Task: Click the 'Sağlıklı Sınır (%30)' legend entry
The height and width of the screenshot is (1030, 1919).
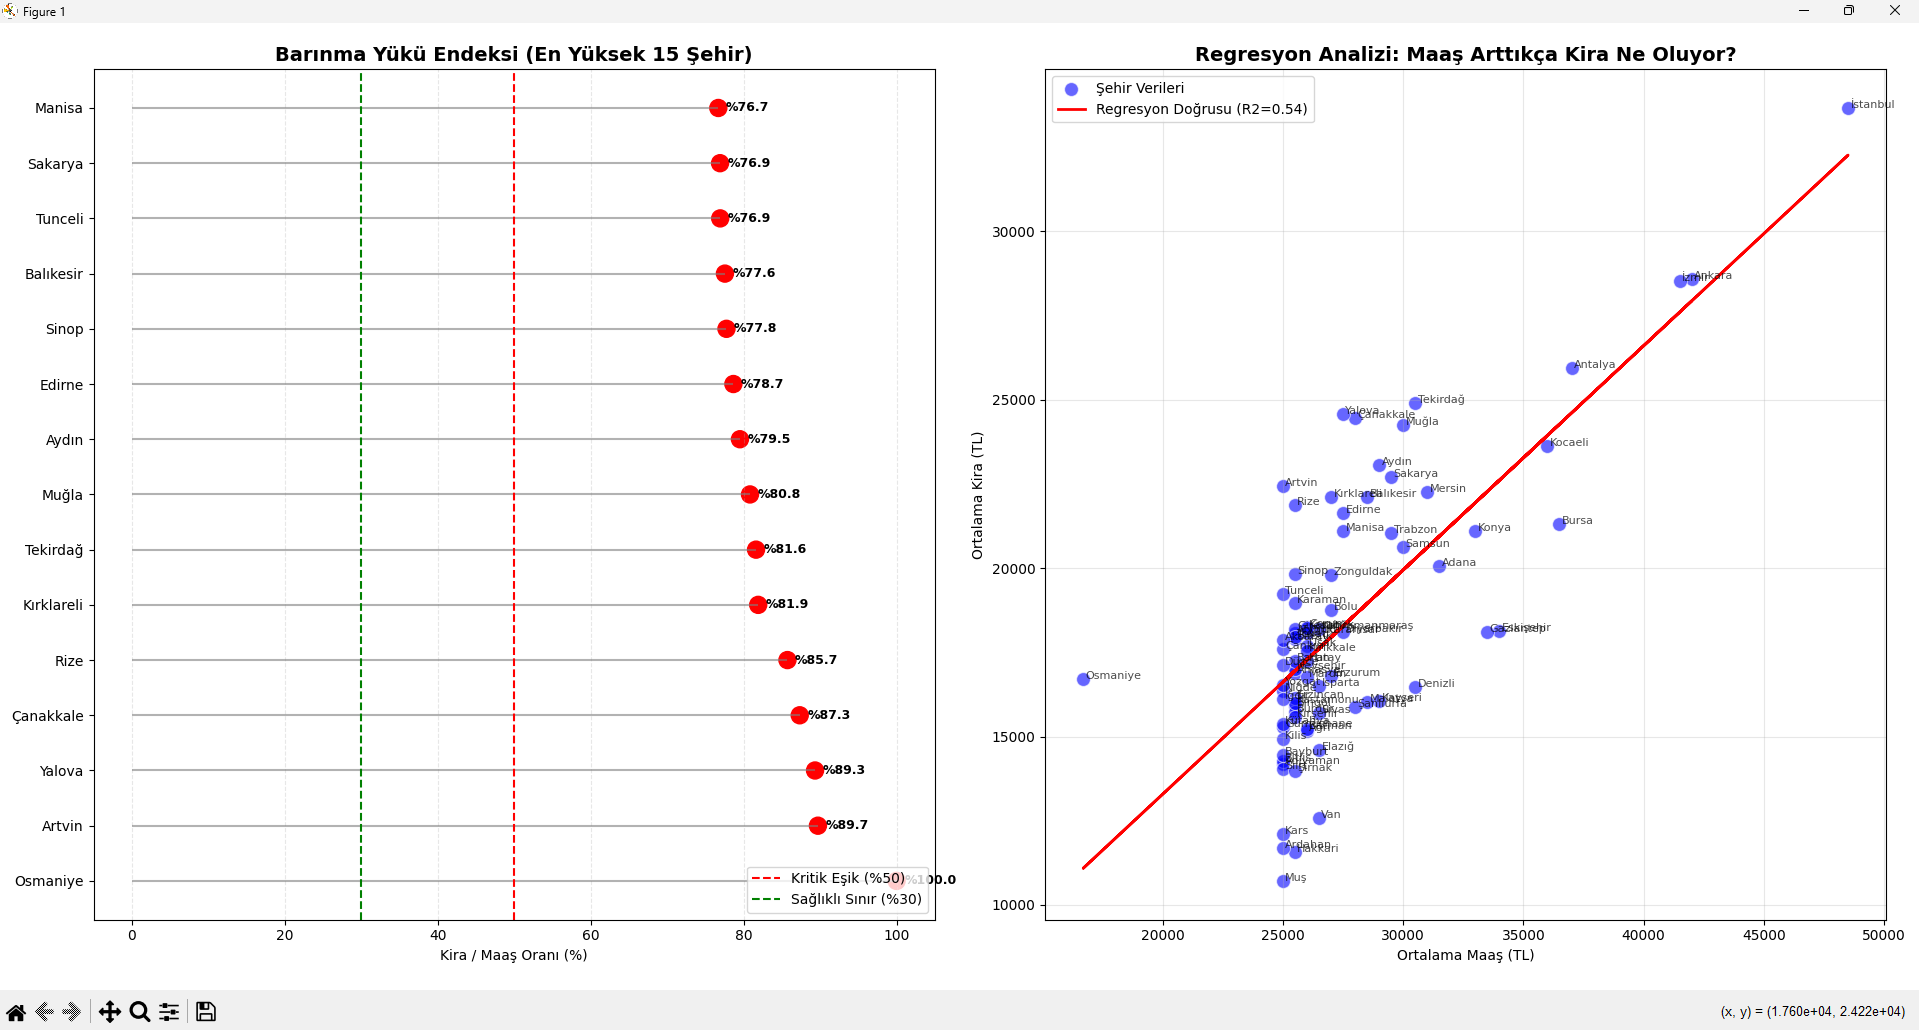Action: point(855,899)
